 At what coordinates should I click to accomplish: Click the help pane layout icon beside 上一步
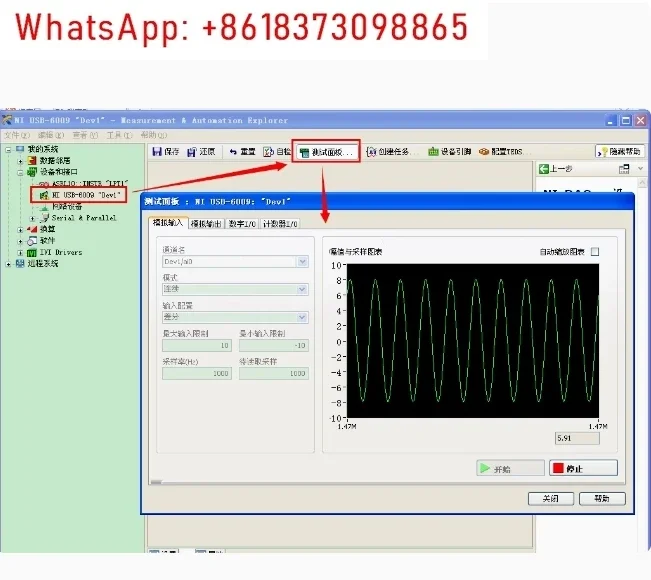coord(624,169)
